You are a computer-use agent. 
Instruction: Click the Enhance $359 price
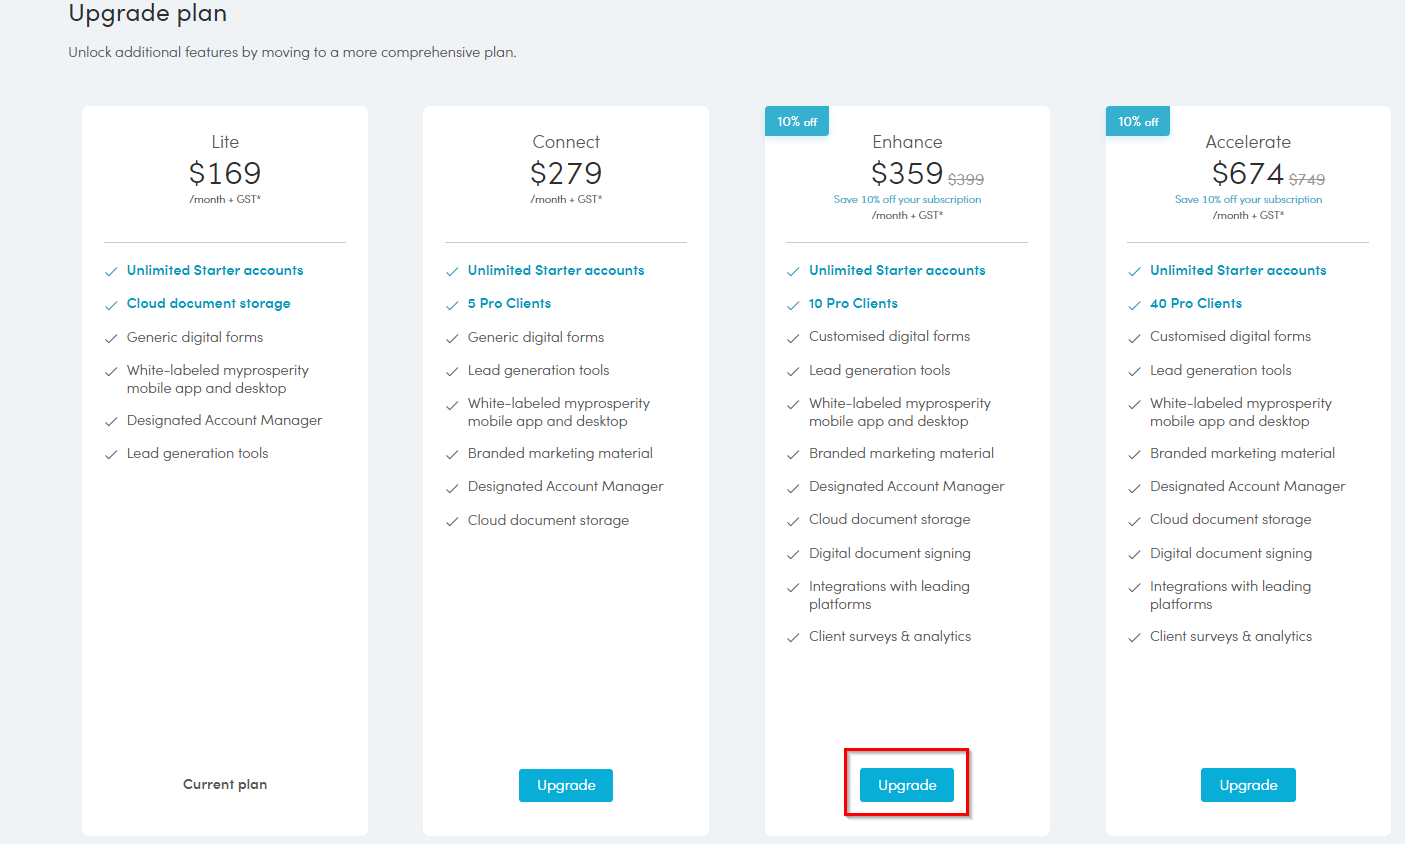[x=907, y=174]
